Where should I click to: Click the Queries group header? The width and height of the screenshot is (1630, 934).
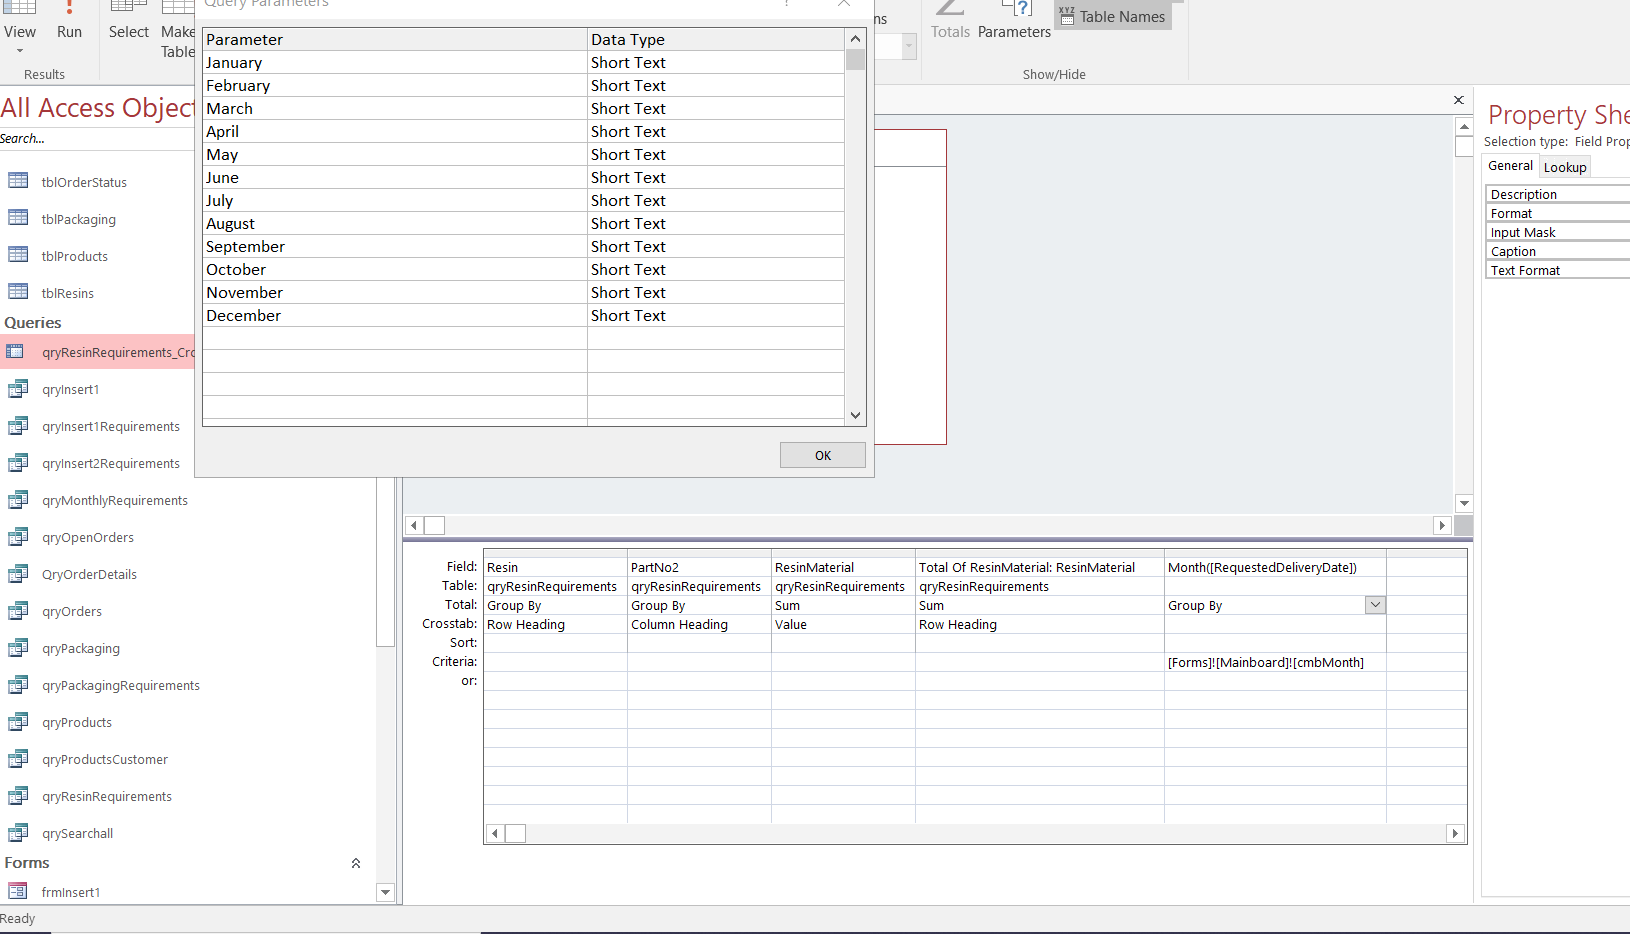tap(33, 322)
